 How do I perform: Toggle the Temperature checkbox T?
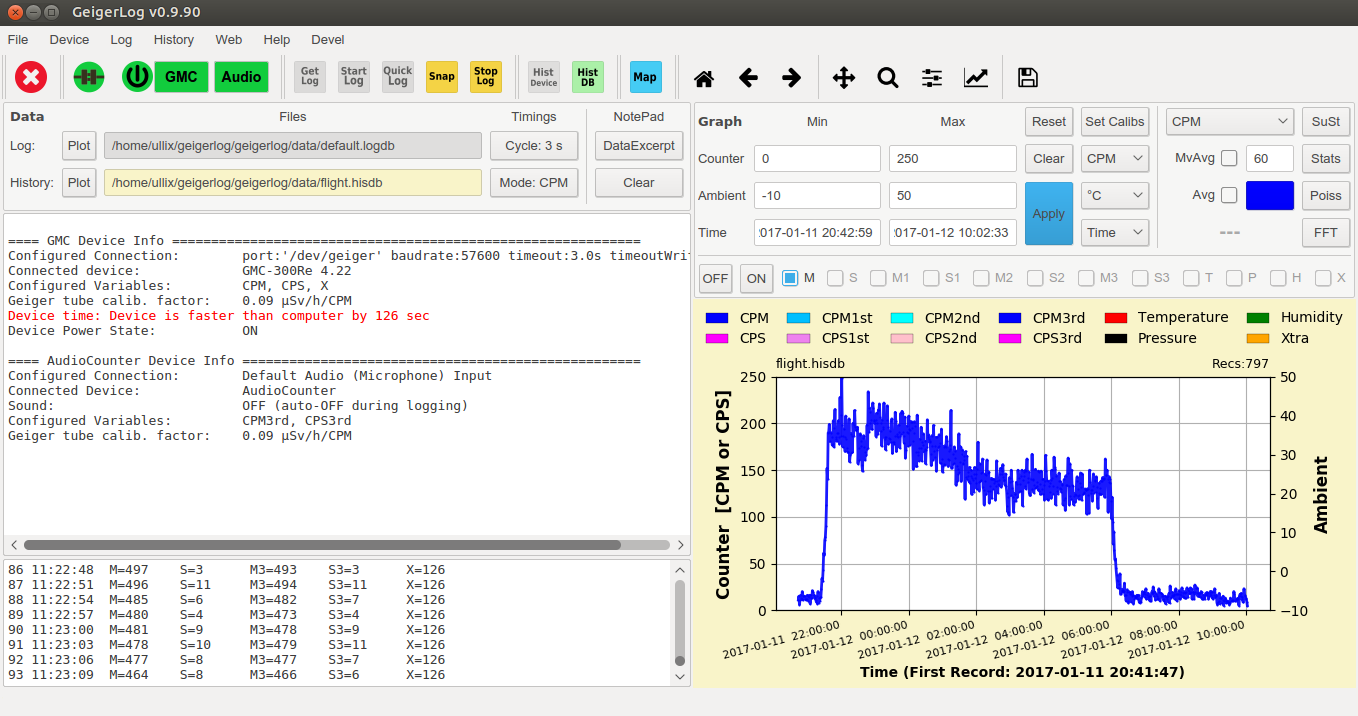pos(1191,278)
